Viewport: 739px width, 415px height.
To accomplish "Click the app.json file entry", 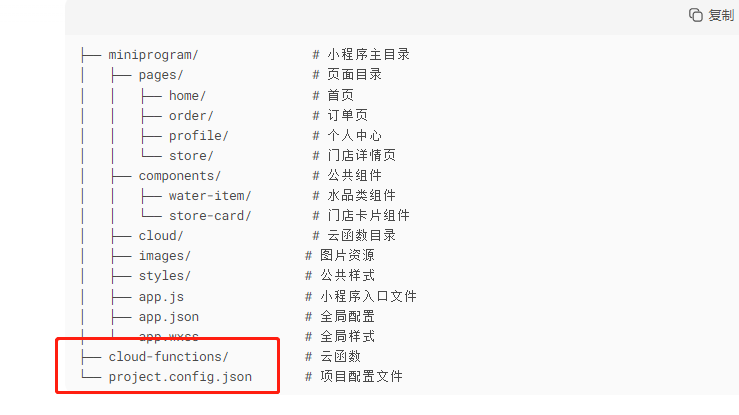I will click(169, 317).
